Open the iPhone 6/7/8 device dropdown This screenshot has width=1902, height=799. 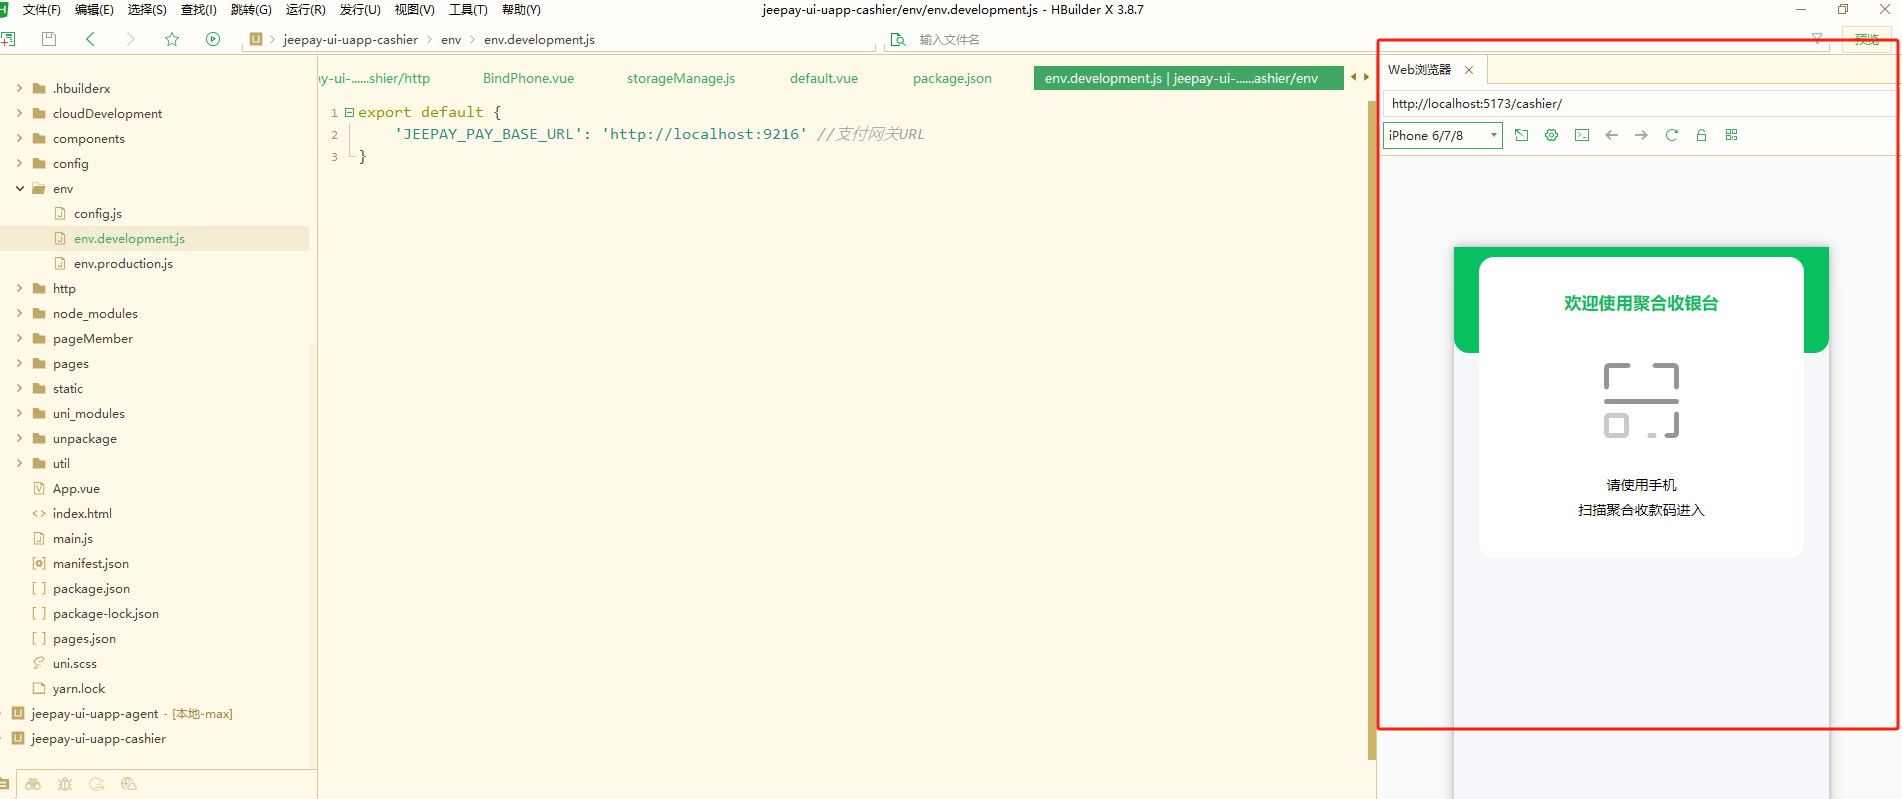pos(1442,135)
